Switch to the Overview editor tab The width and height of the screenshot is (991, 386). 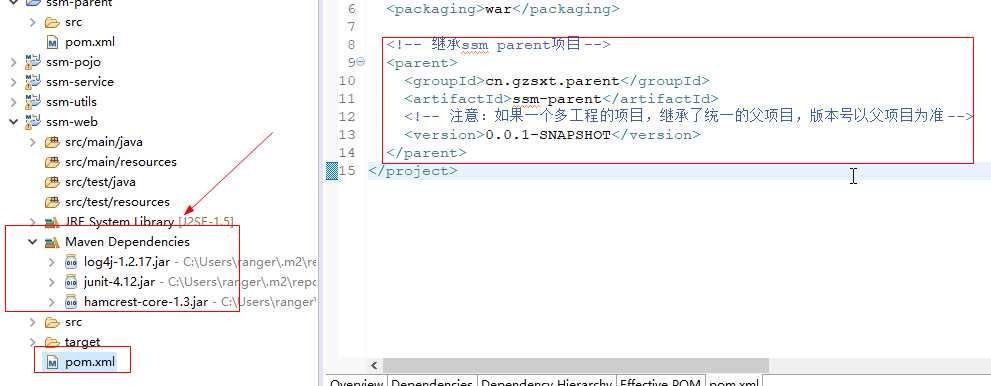(x=356, y=381)
